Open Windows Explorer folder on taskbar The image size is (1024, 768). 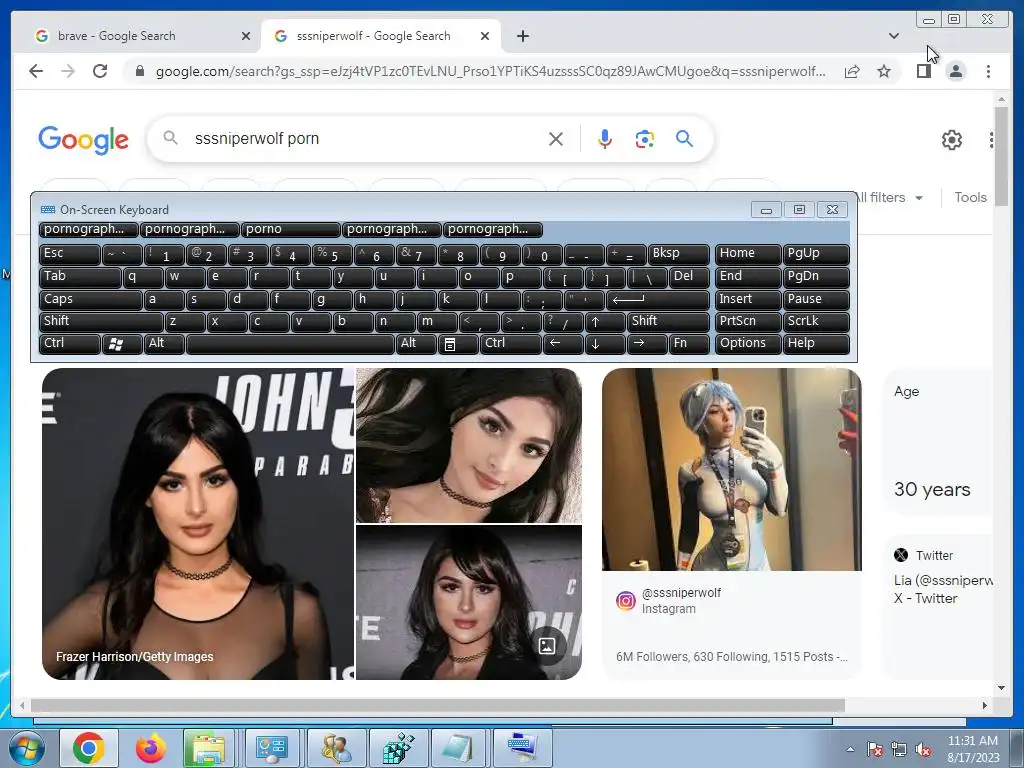pyautogui.click(x=208, y=748)
